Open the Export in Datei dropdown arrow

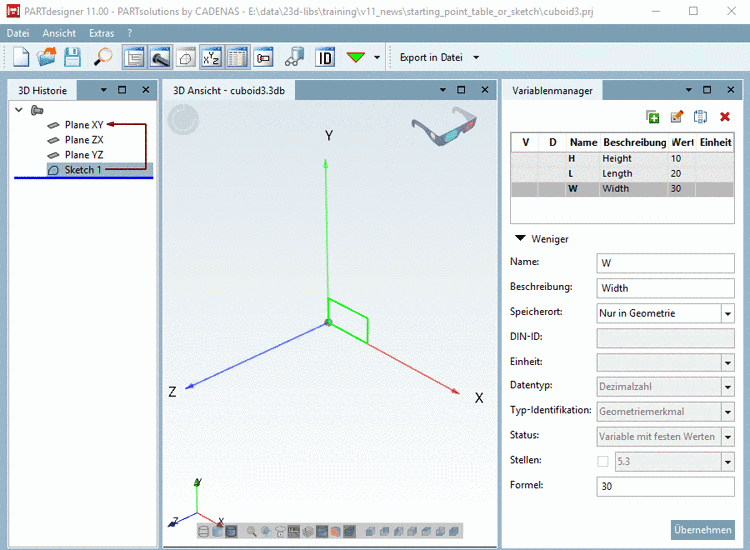(476, 57)
